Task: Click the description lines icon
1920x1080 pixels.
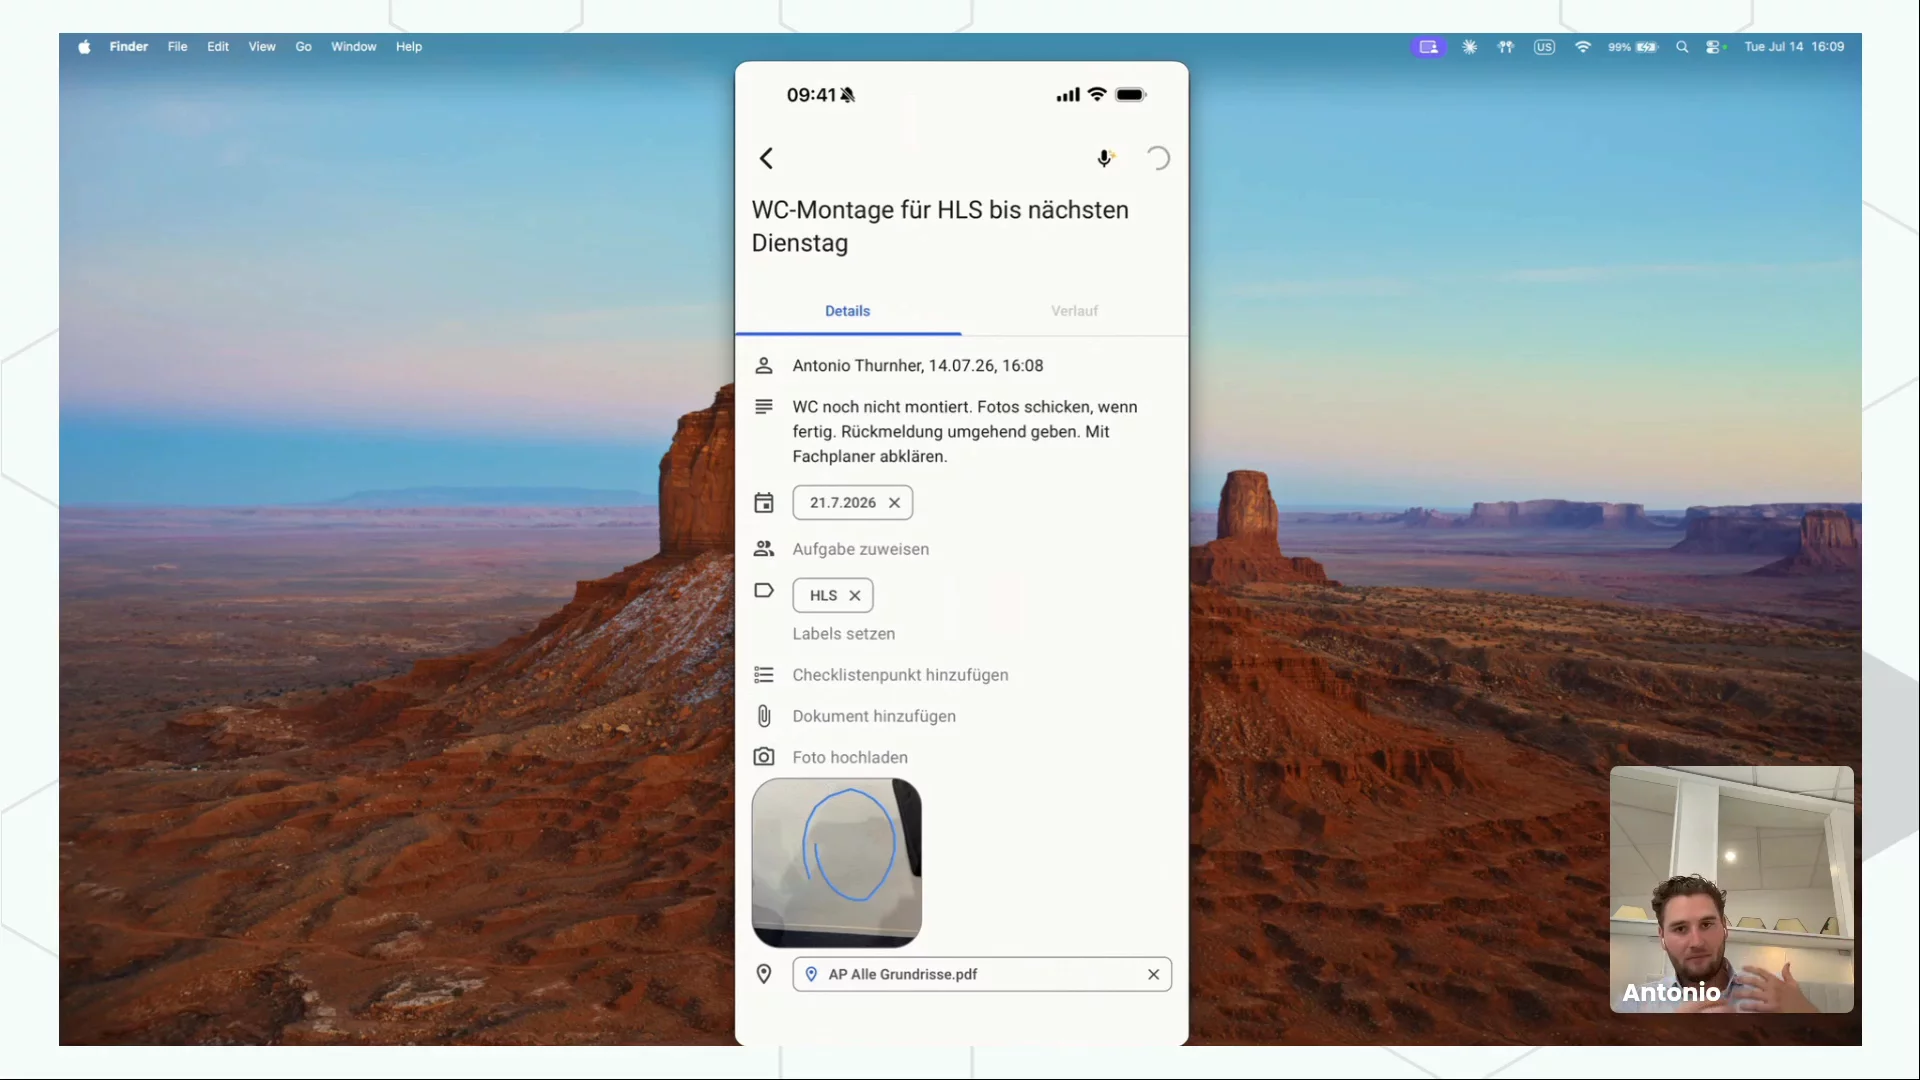Action: point(764,407)
